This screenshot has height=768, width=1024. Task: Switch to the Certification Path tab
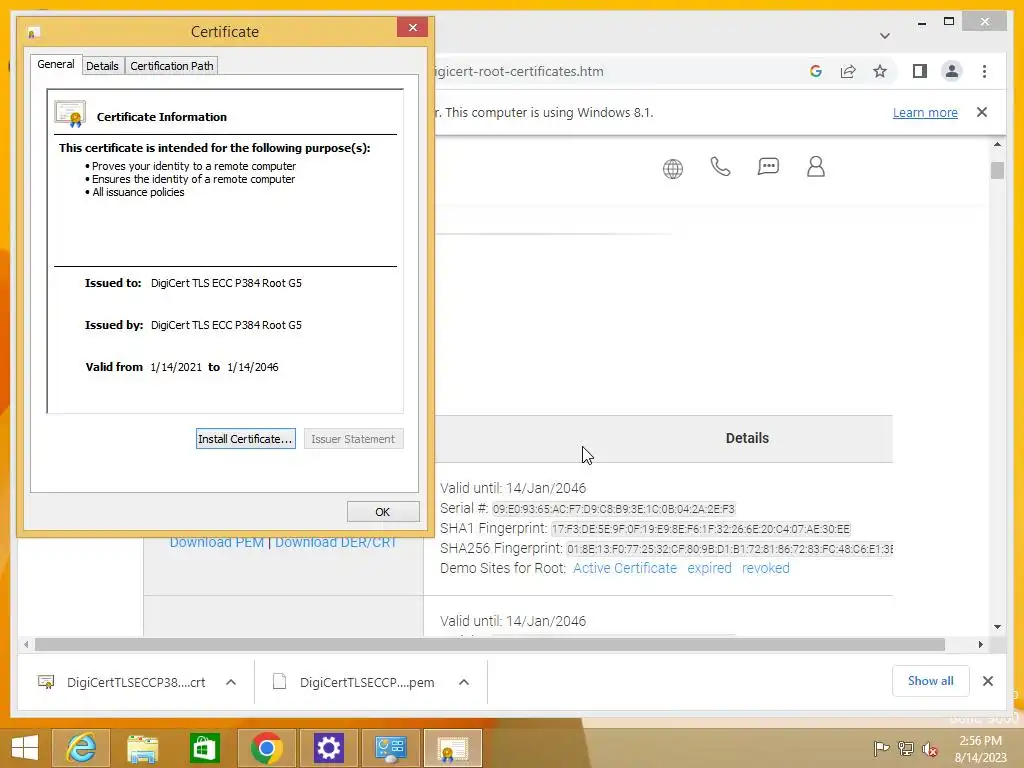point(172,66)
